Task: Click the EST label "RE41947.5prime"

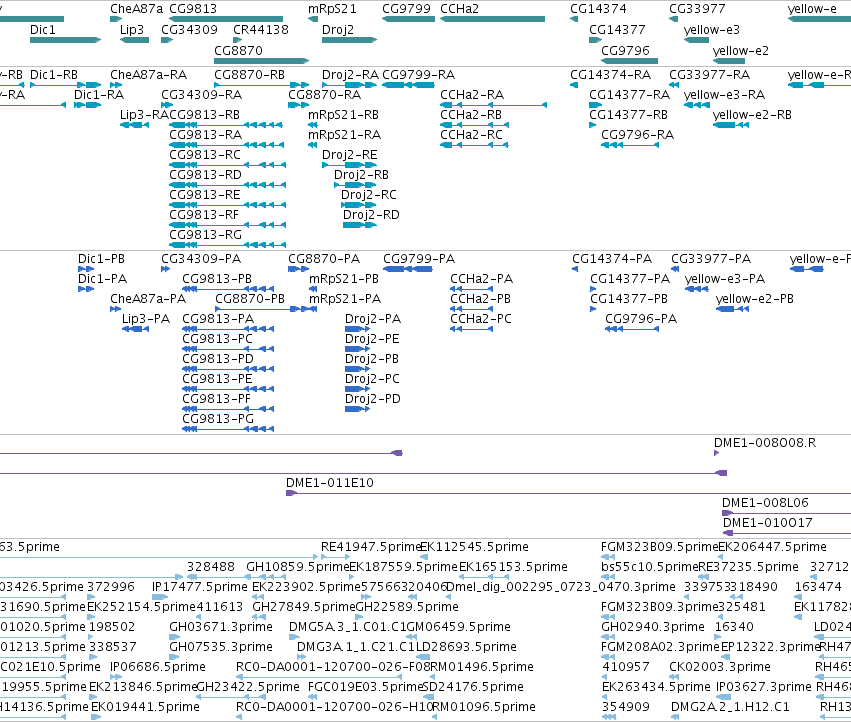Action: tap(371, 547)
